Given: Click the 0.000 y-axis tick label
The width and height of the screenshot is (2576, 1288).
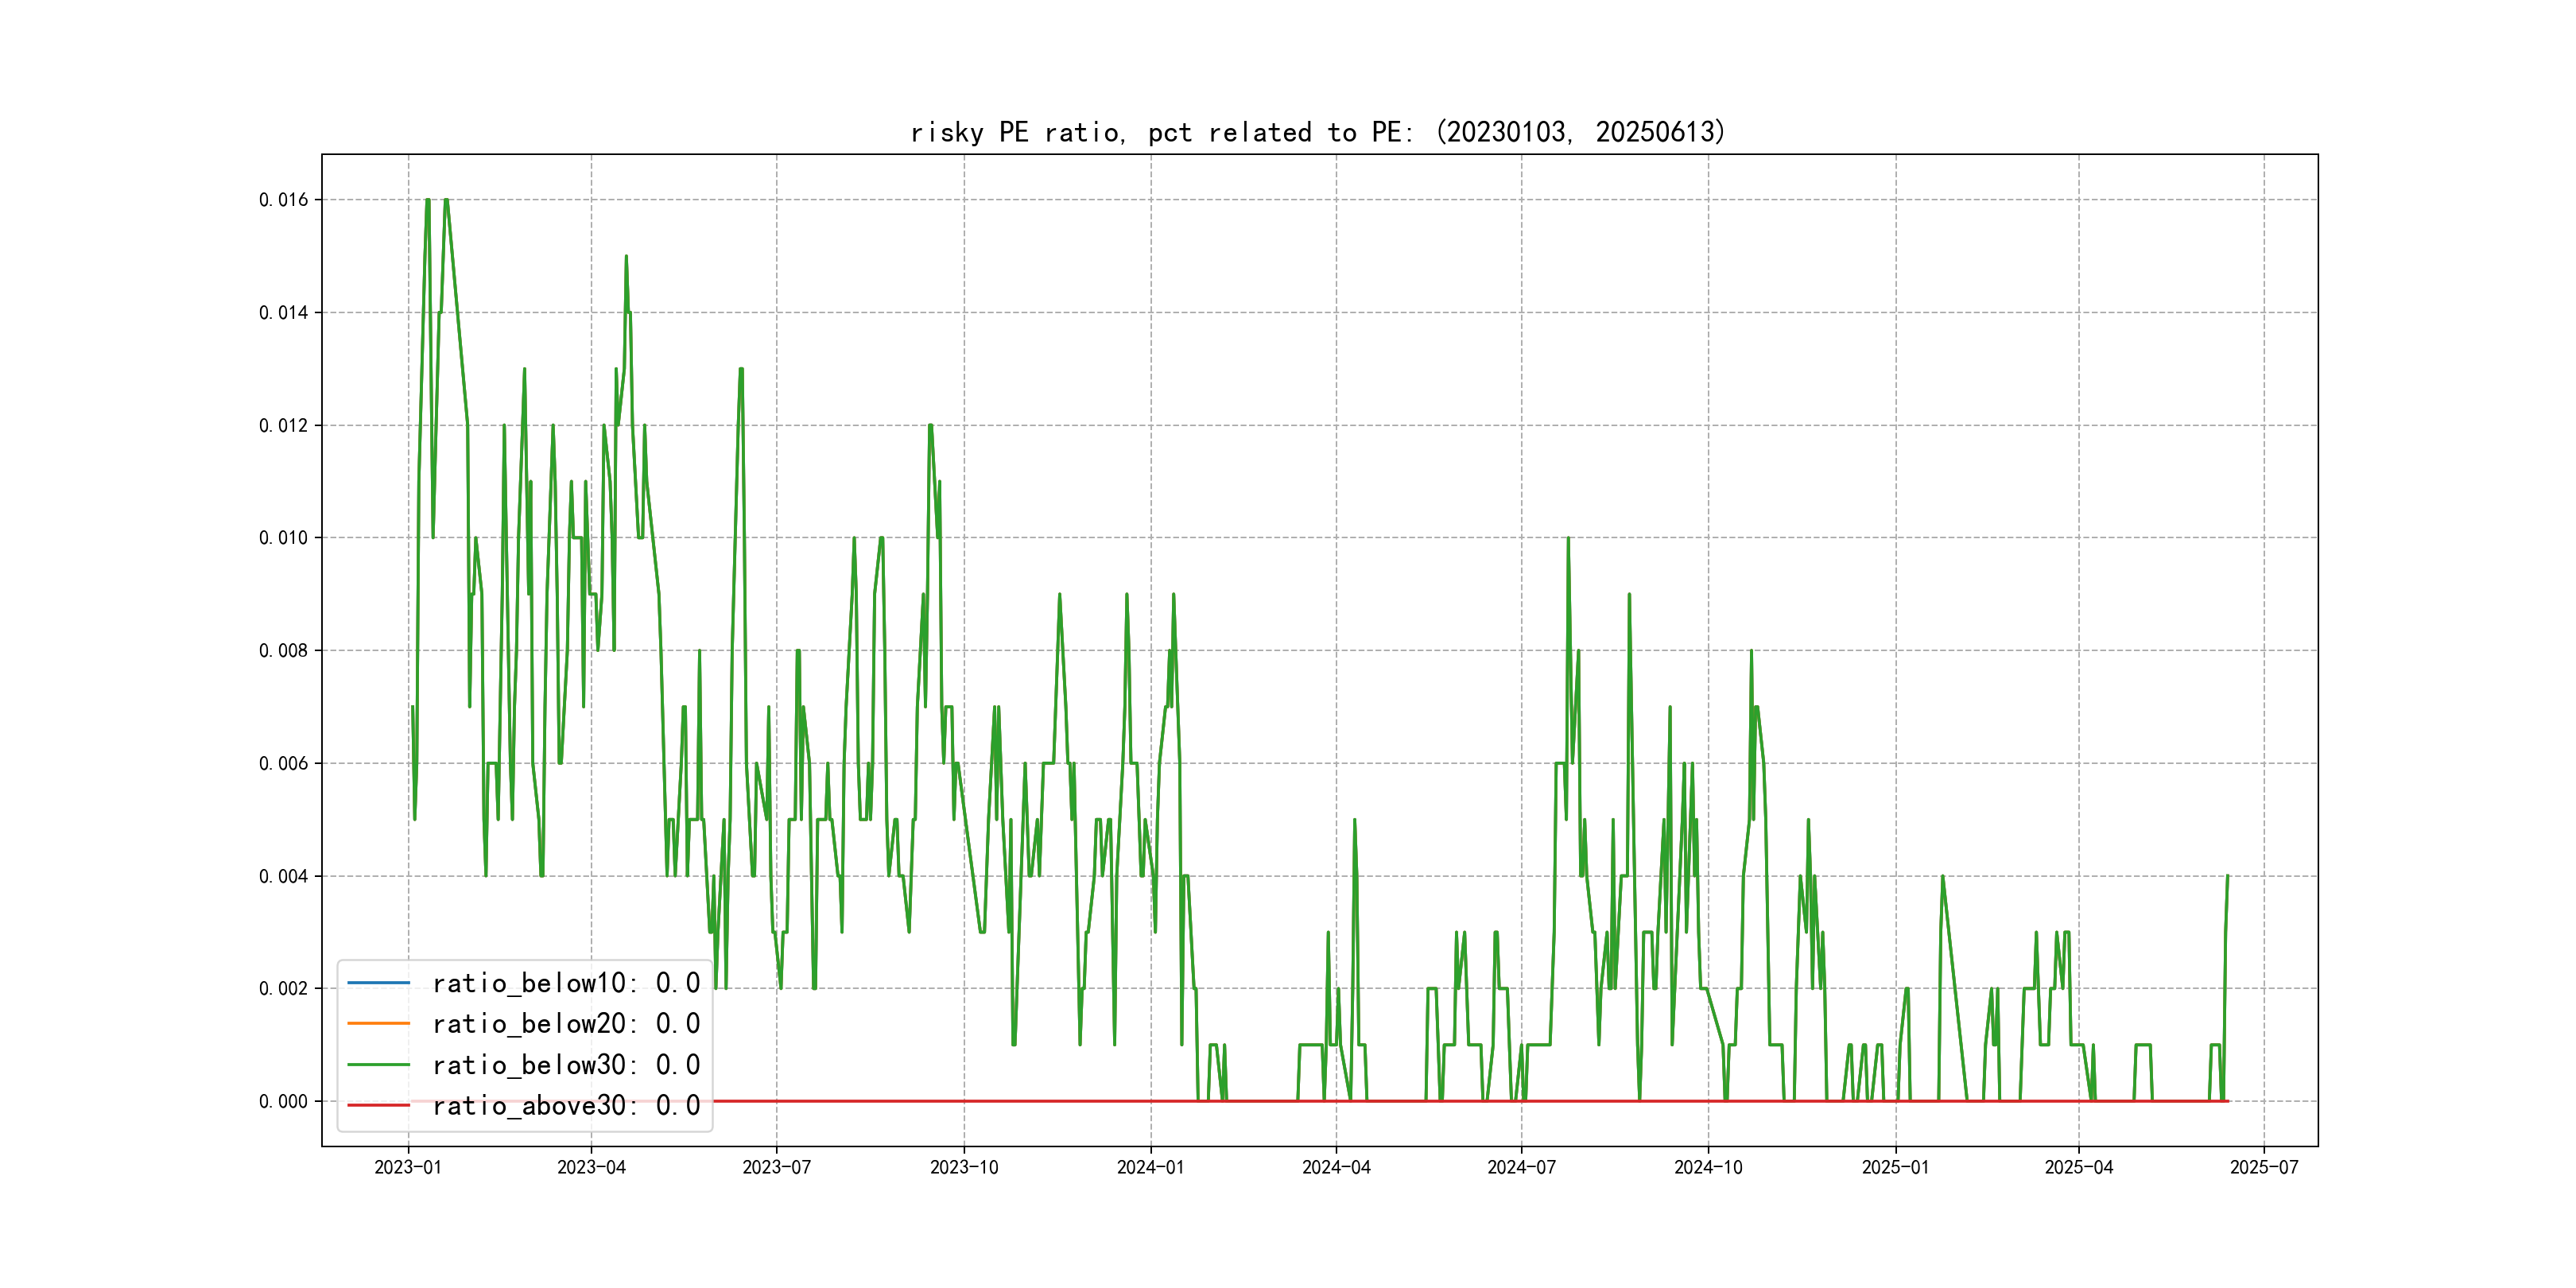Looking at the screenshot, I should (283, 1101).
